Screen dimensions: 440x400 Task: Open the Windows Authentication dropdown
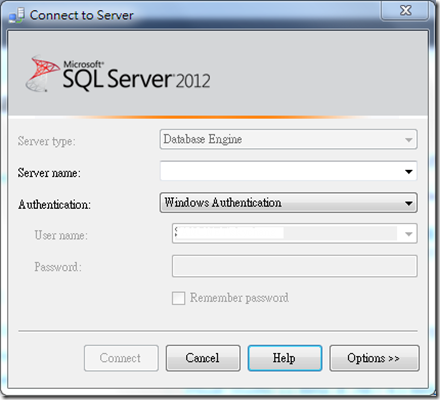(x=288, y=203)
